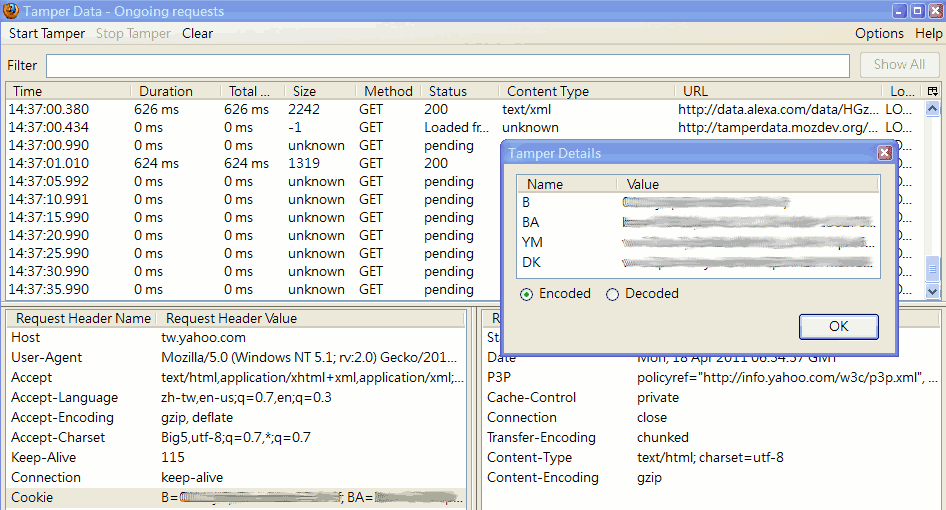This screenshot has width=946, height=510.
Task: Click request list scrollbar thumb
Action: tap(933, 268)
